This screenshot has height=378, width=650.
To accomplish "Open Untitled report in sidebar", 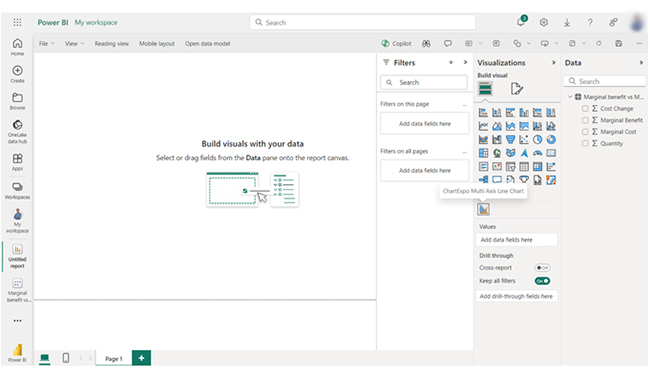I will coord(17,256).
